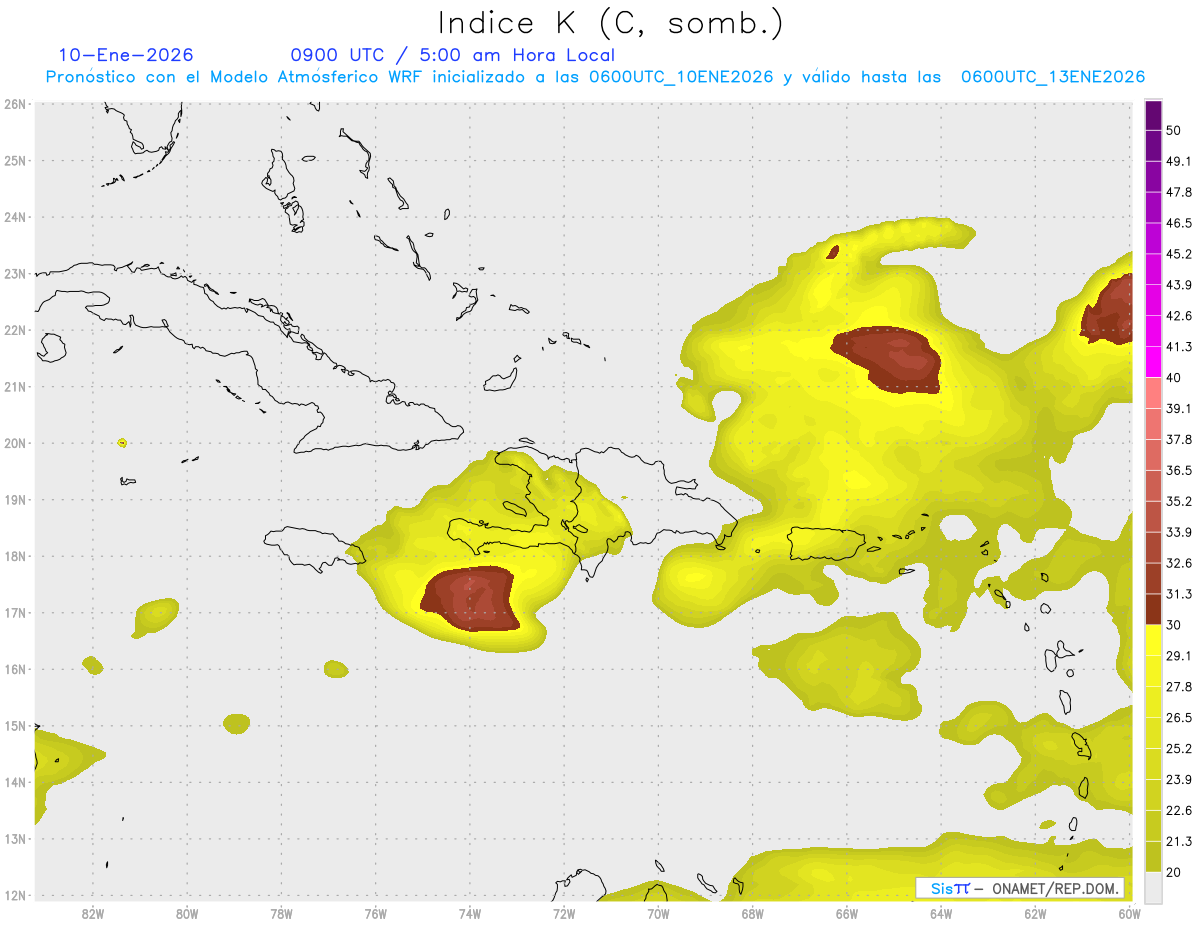Viewport: 1200px width, 927px height.
Task: Click the color bar label '27.8'
Action: [1179, 687]
